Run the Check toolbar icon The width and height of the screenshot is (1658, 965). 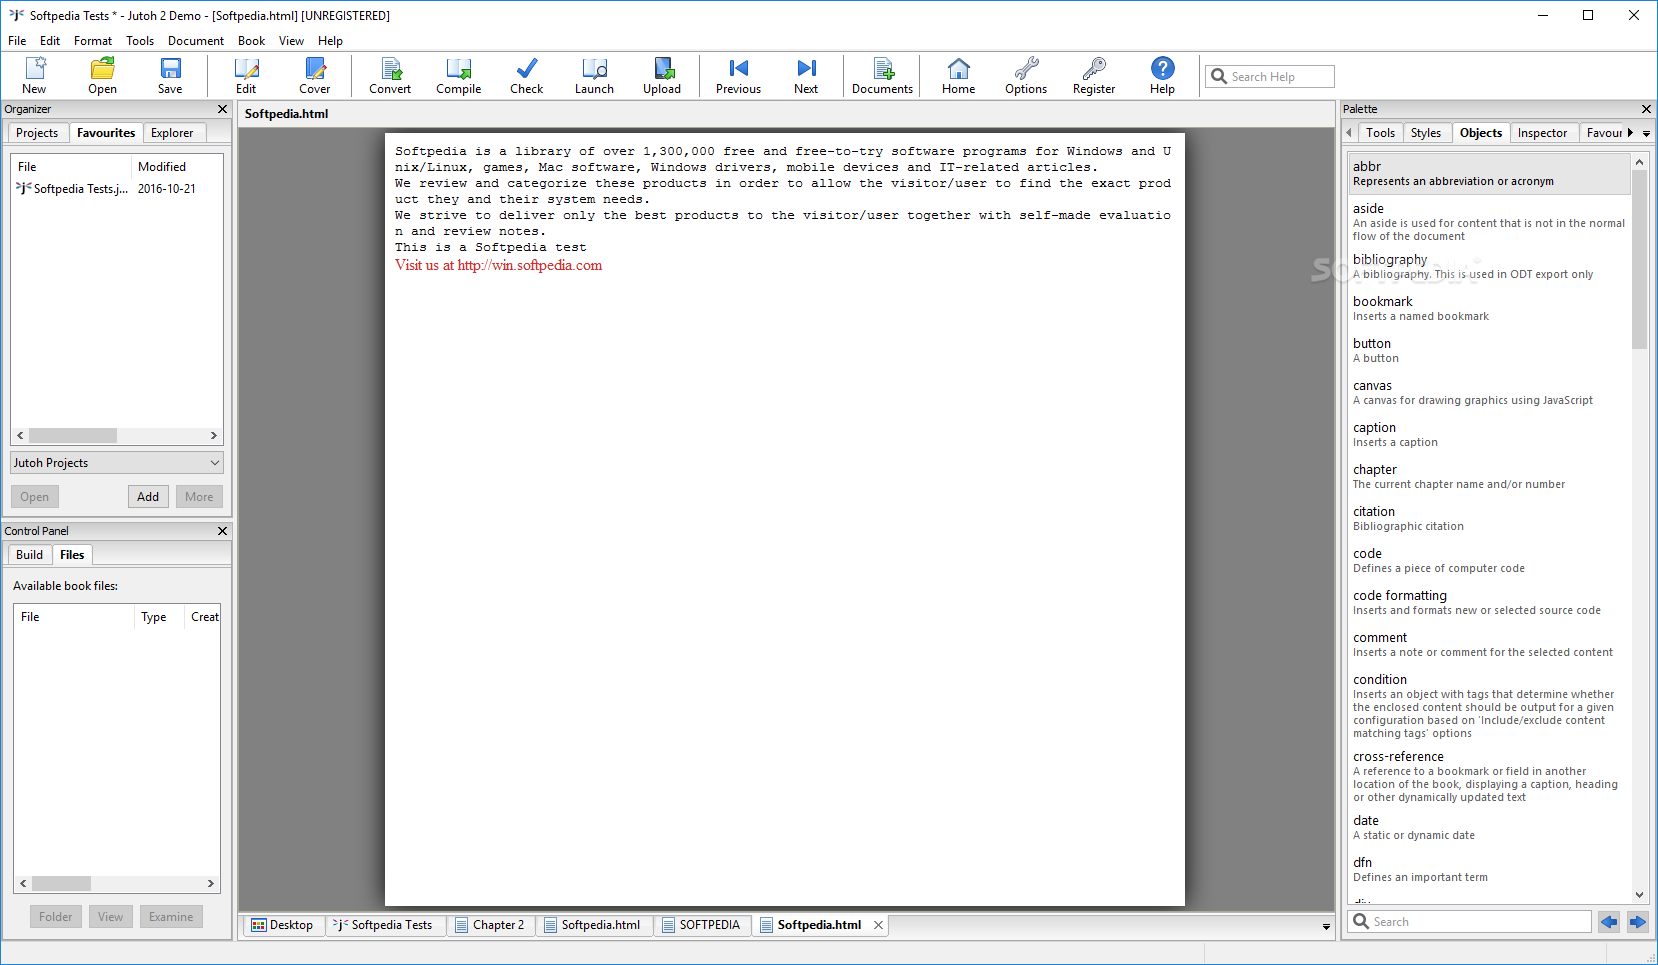point(527,76)
